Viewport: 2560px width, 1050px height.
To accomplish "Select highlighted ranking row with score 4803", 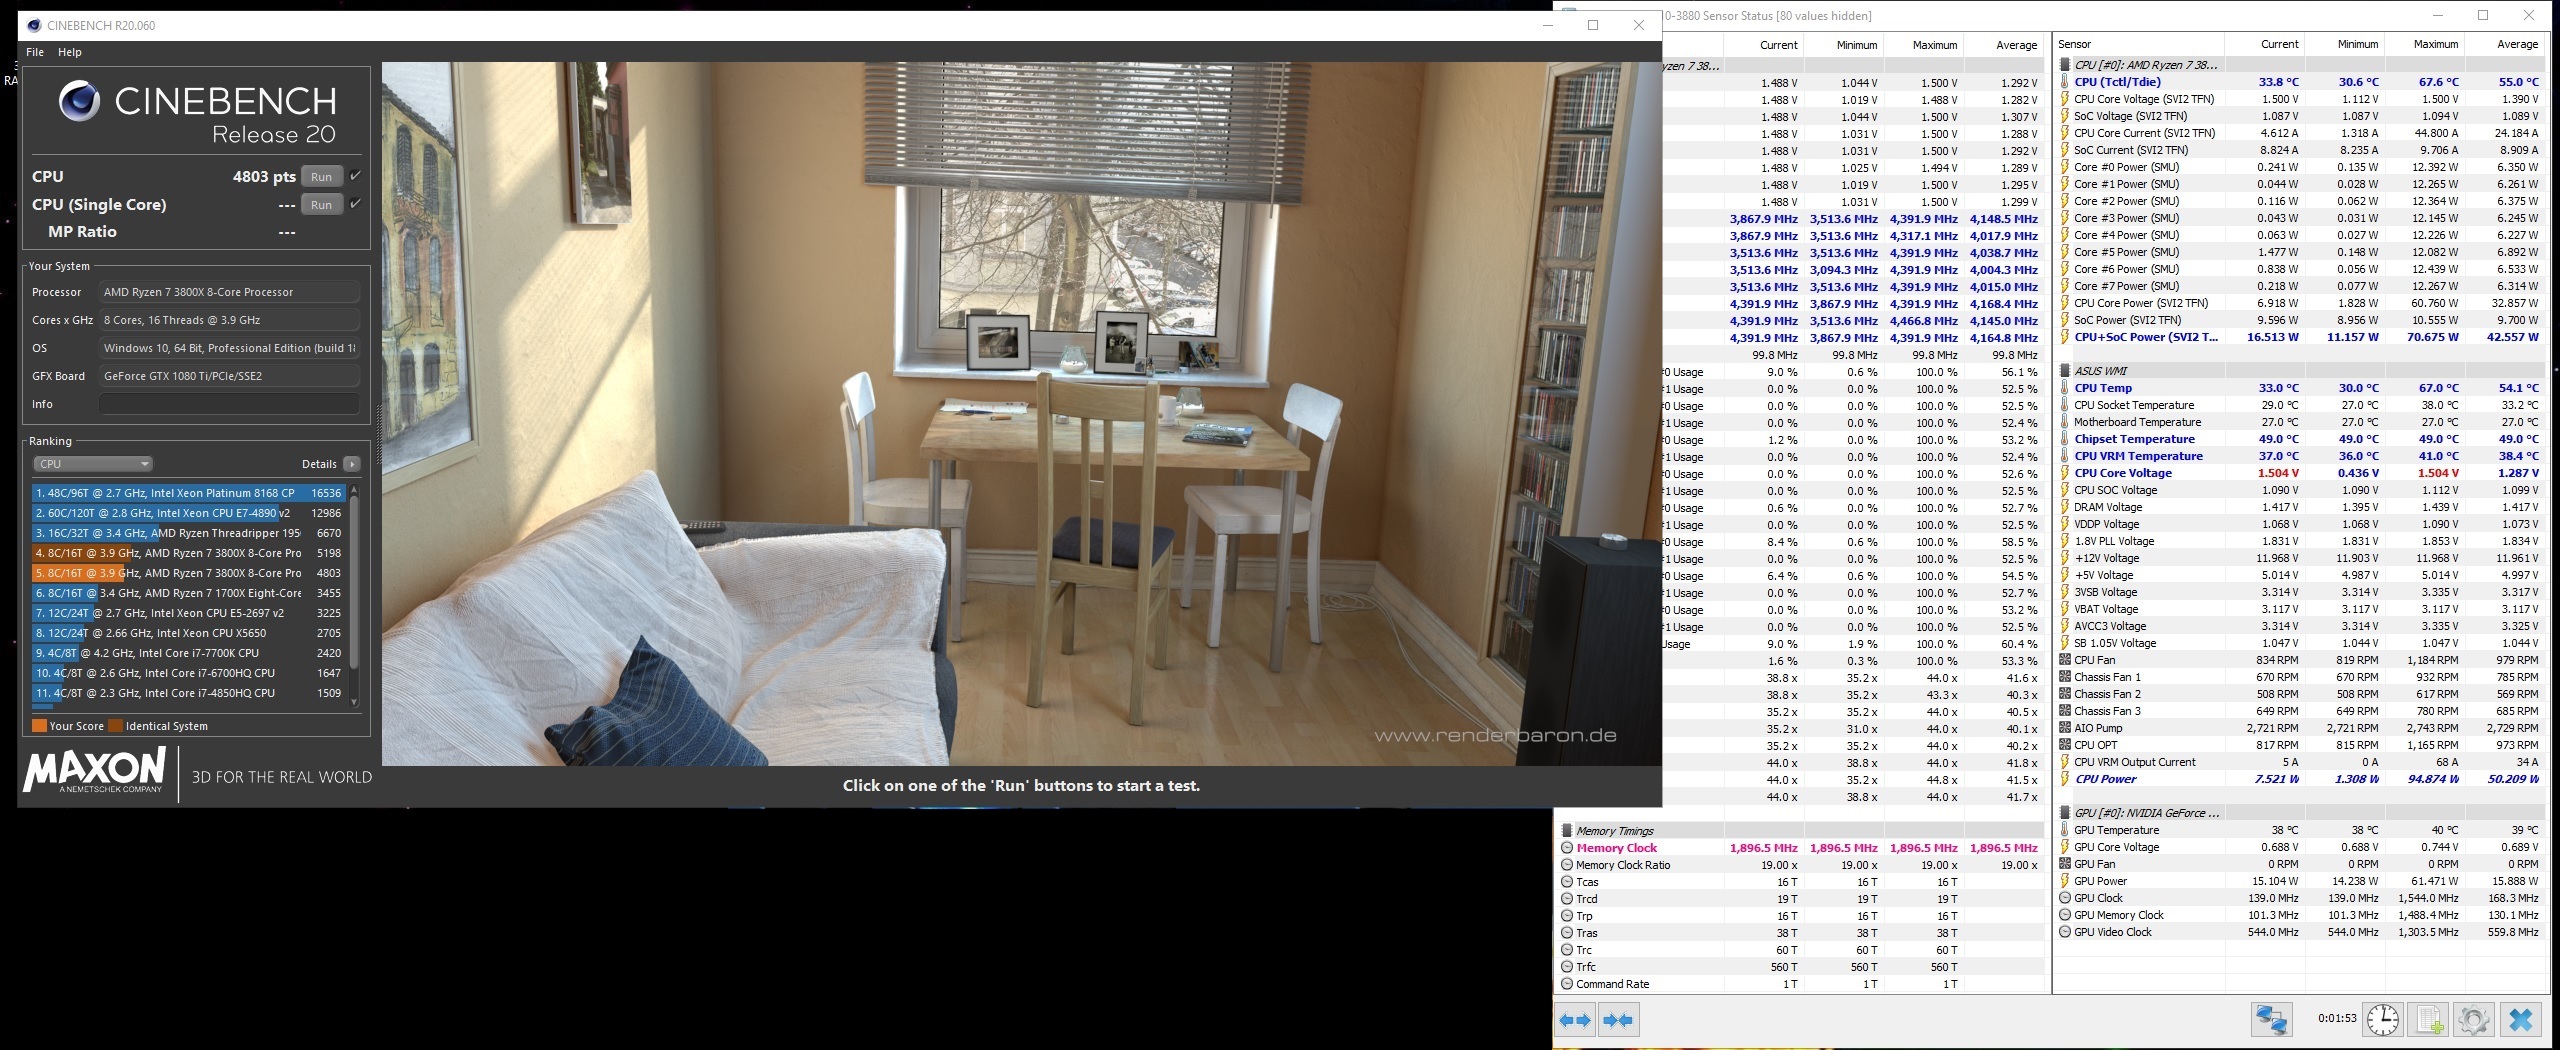I will 188,573.
